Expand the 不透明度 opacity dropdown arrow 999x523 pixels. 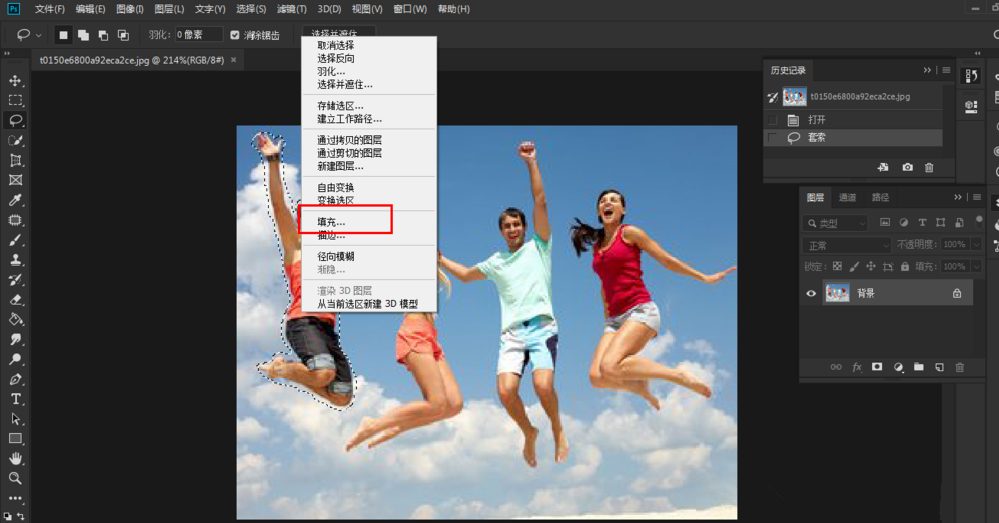tap(975, 245)
